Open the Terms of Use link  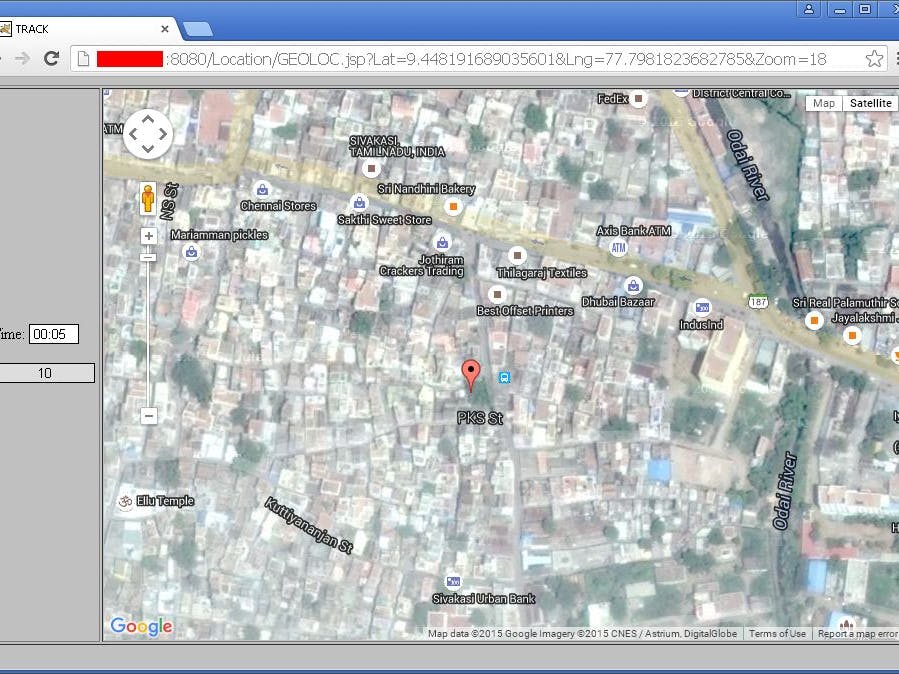[777, 633]
